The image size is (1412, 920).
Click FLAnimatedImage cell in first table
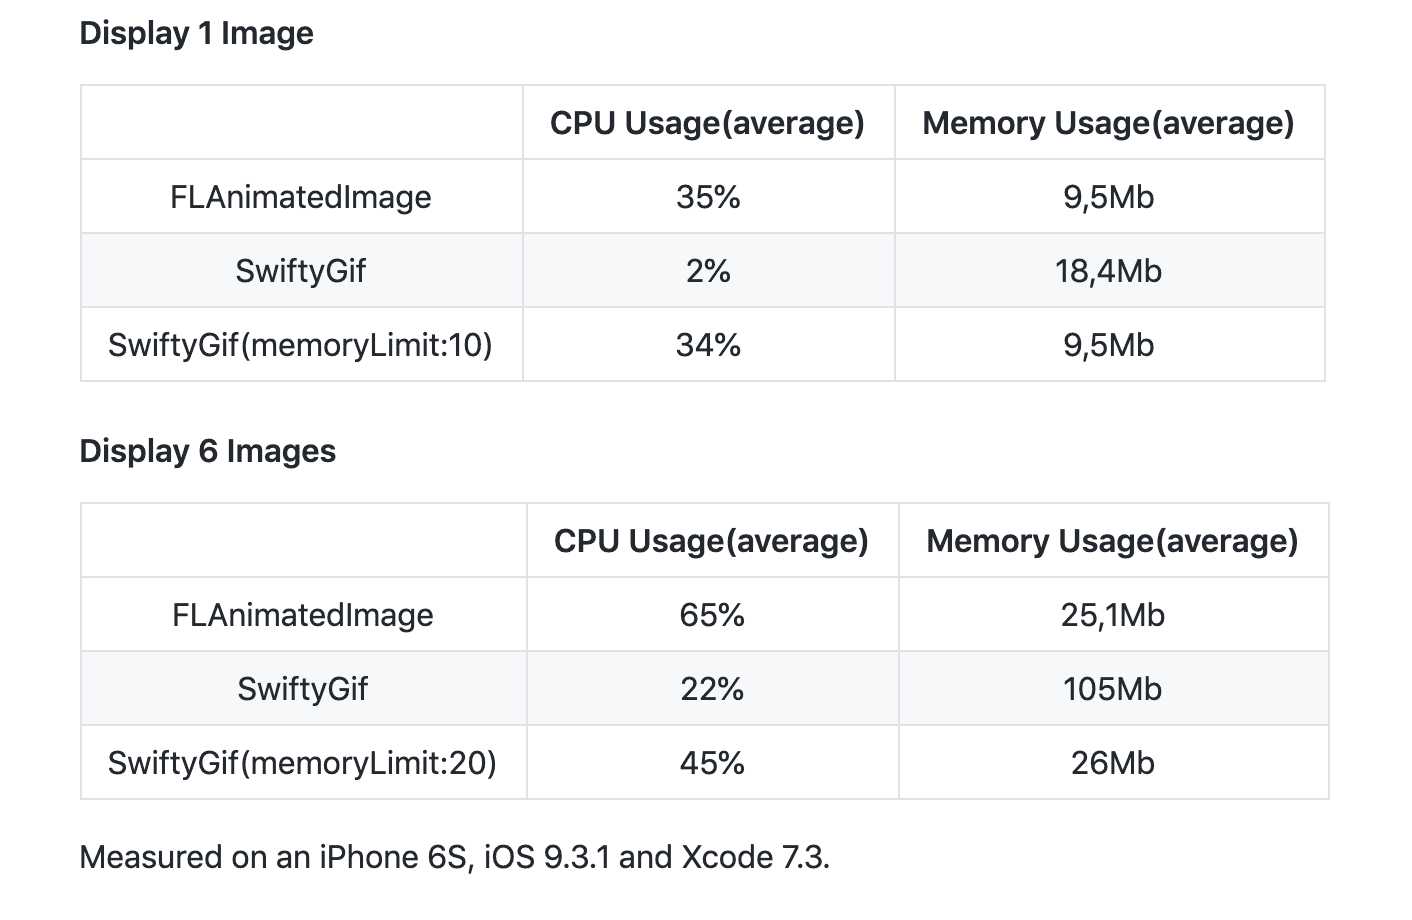click(x=301, y=197)
